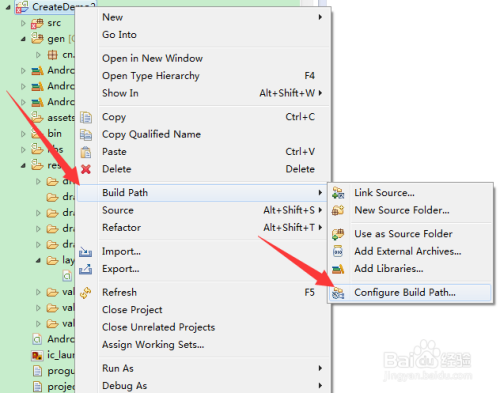This screenshot has width=500, height=393.
Task: Click the Link Source icon
Action: [338, 193]
